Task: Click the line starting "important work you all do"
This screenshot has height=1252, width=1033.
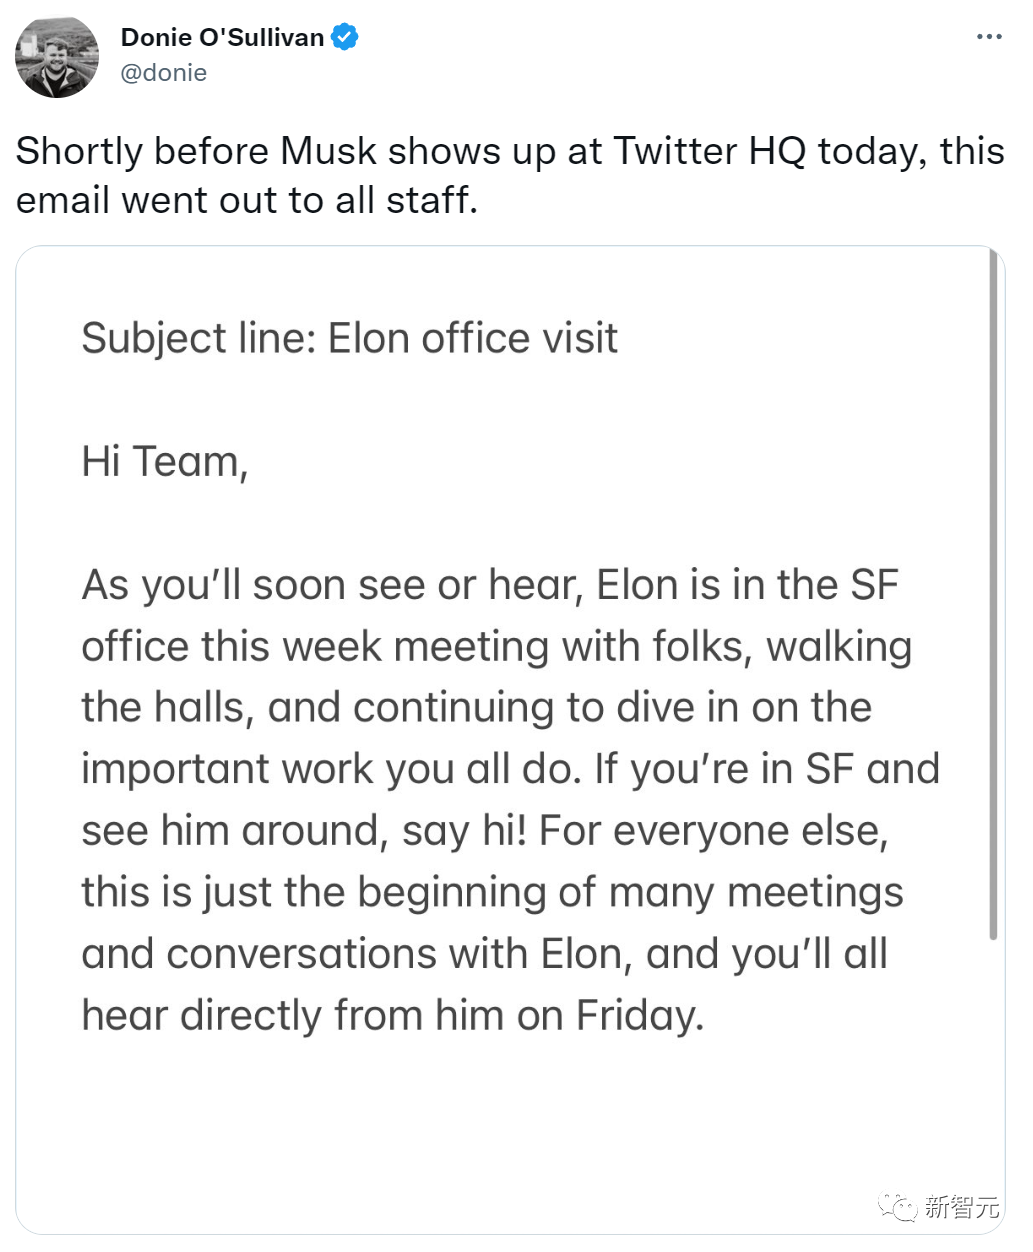Action: (x=510, y=769)
